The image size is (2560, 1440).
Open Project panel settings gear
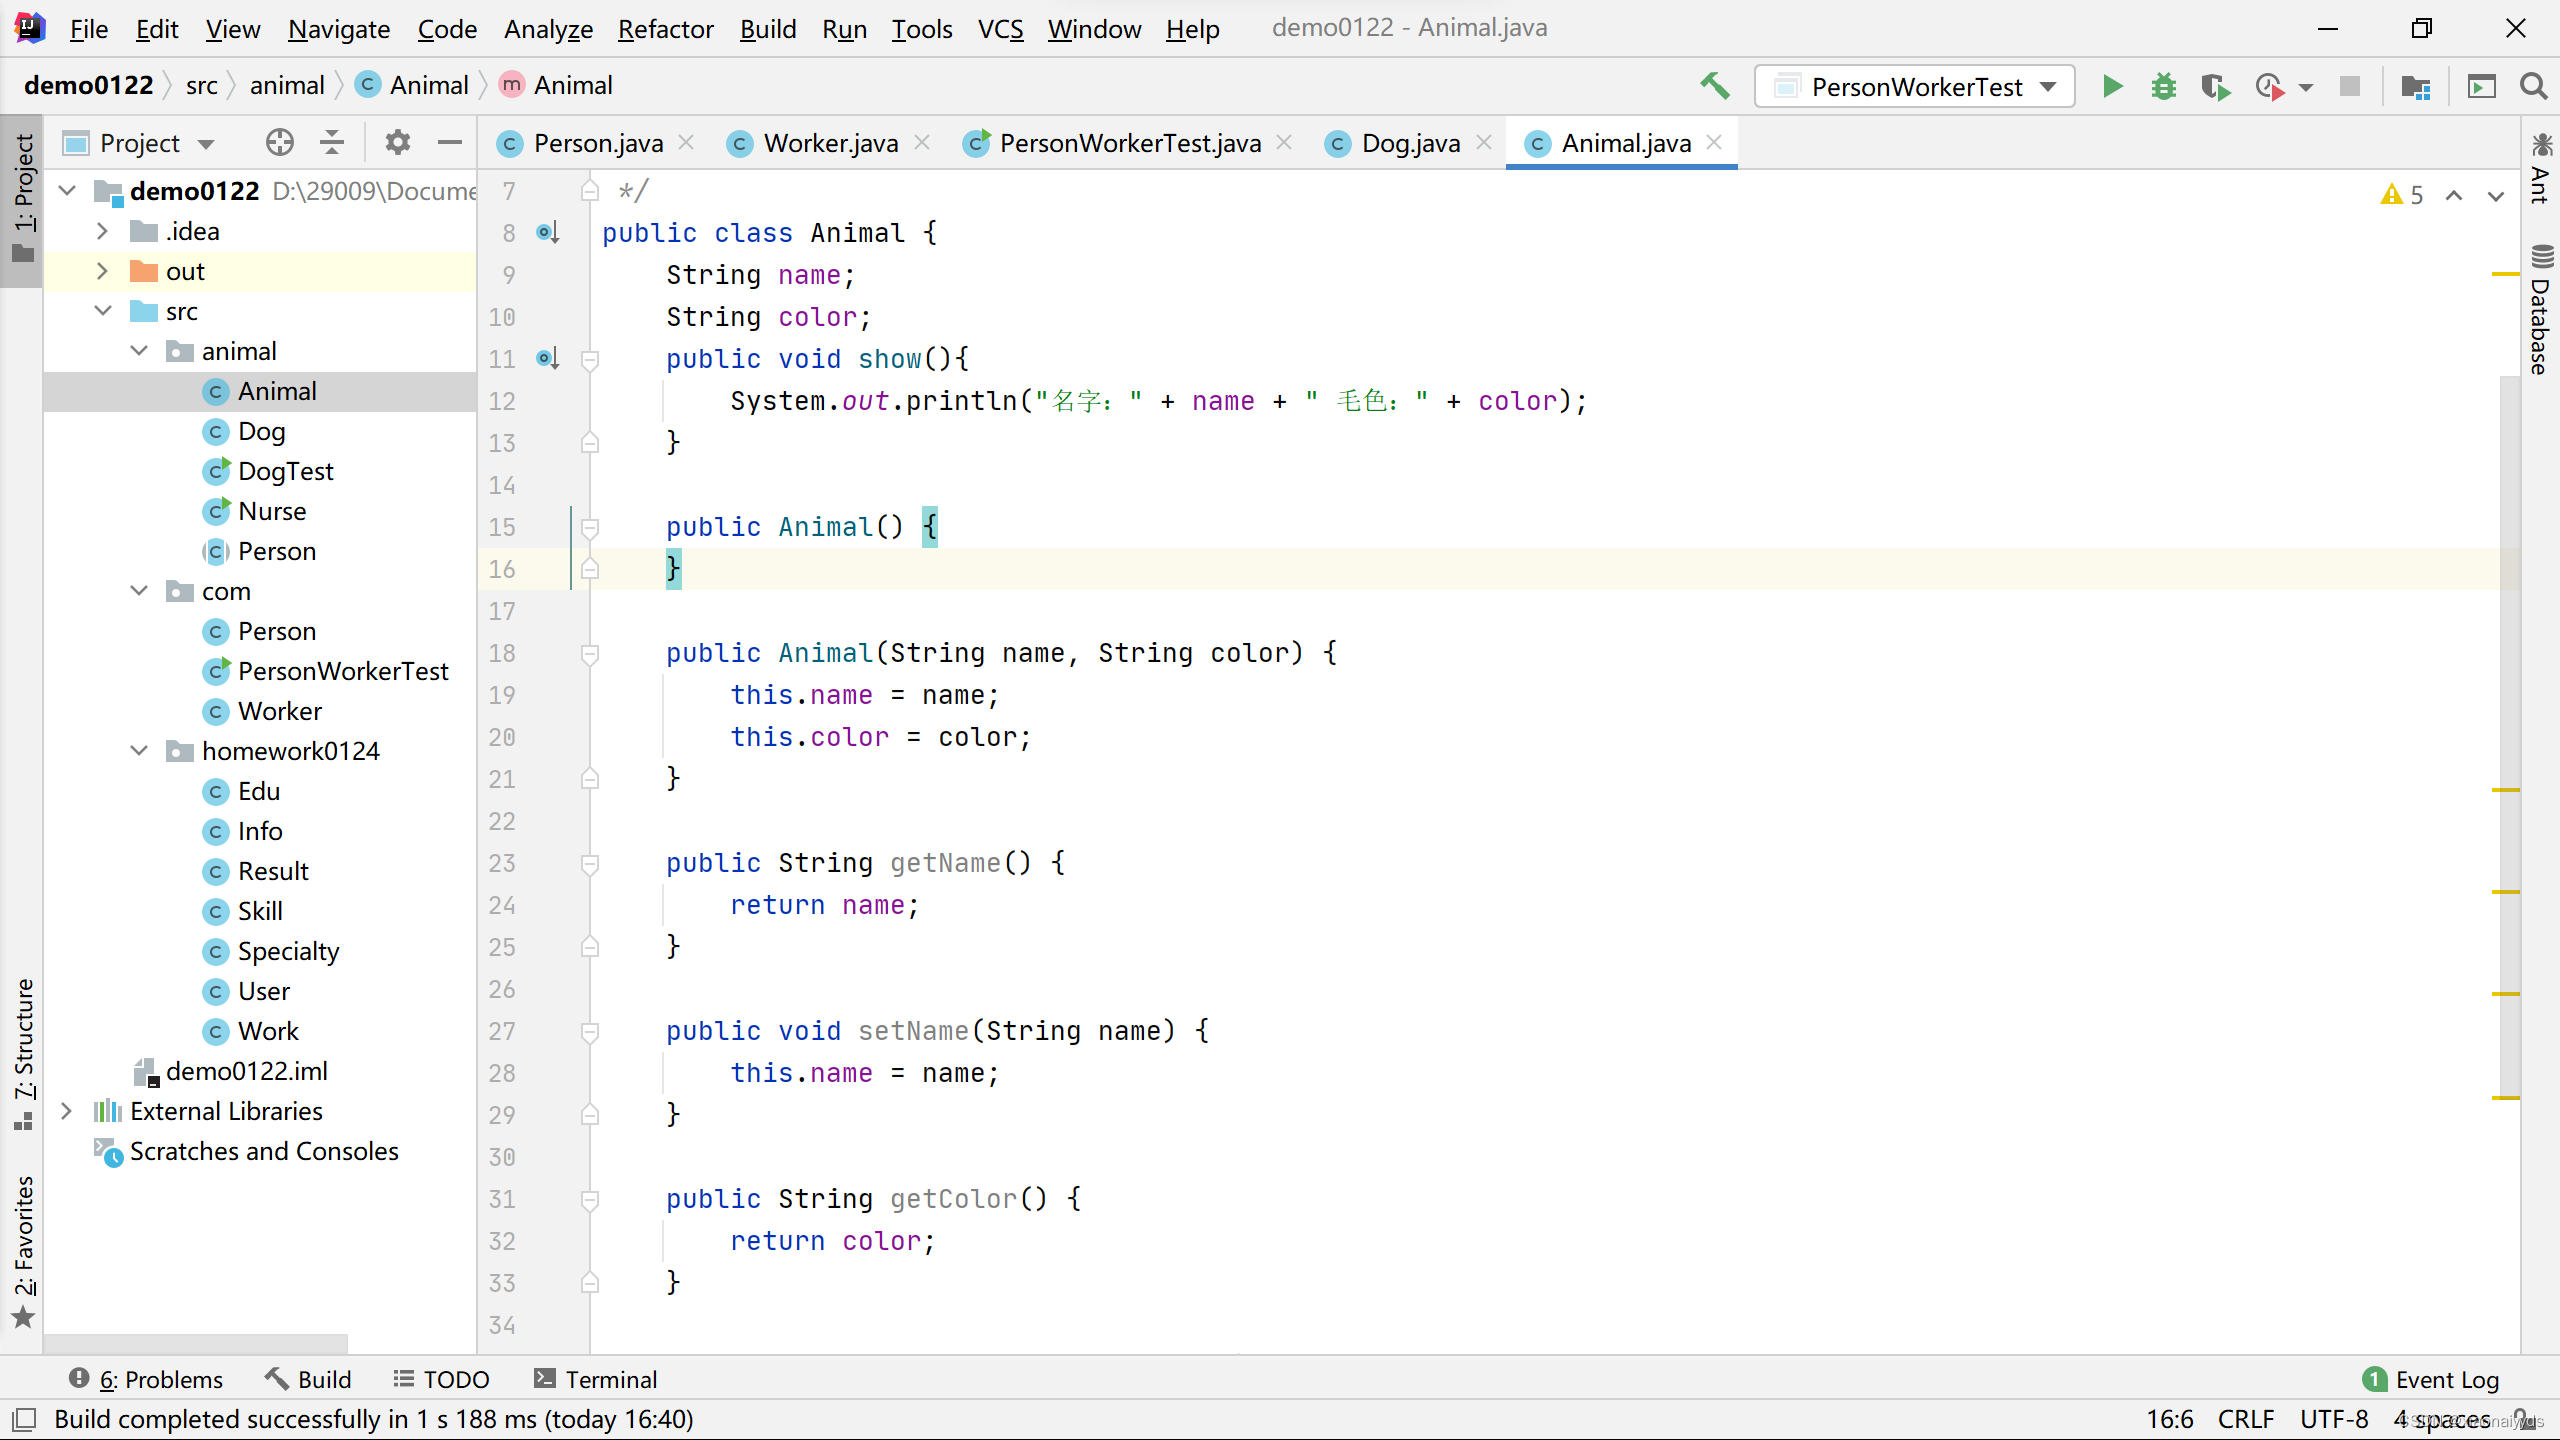point(397,143)
